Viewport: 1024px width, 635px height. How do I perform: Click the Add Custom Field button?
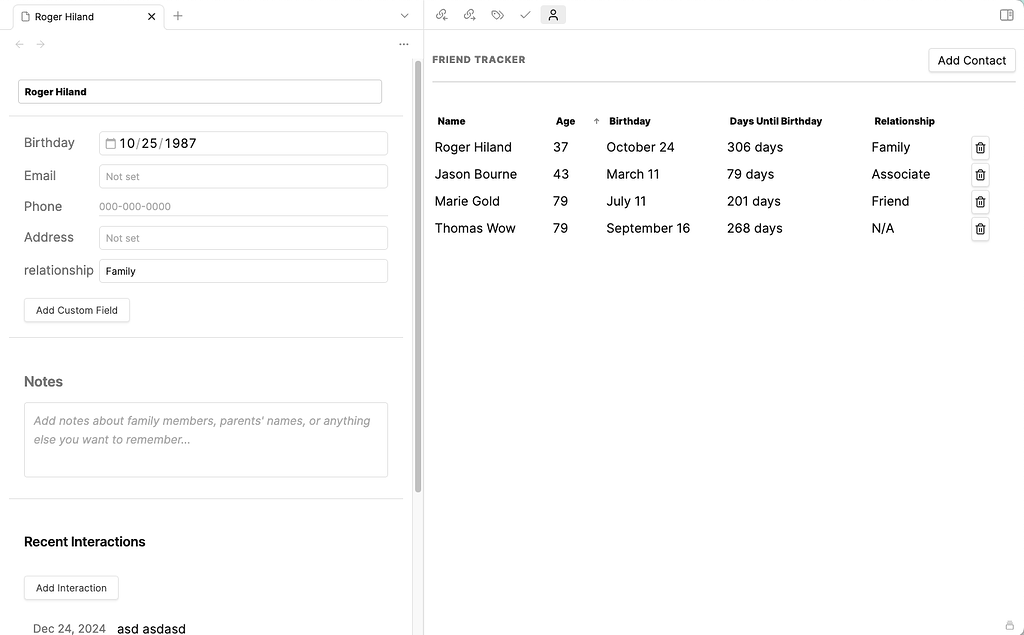click(76, 310)
